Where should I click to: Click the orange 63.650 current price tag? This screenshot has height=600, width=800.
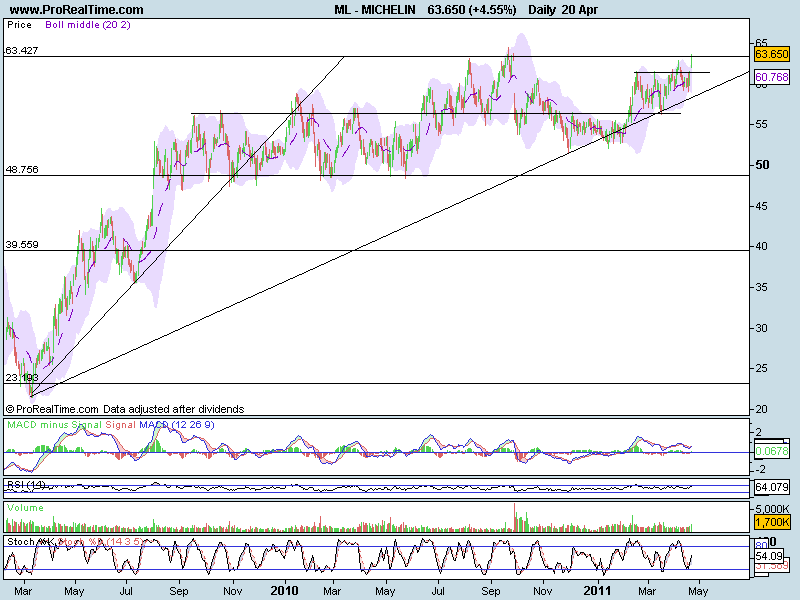(x=771, y=54)
